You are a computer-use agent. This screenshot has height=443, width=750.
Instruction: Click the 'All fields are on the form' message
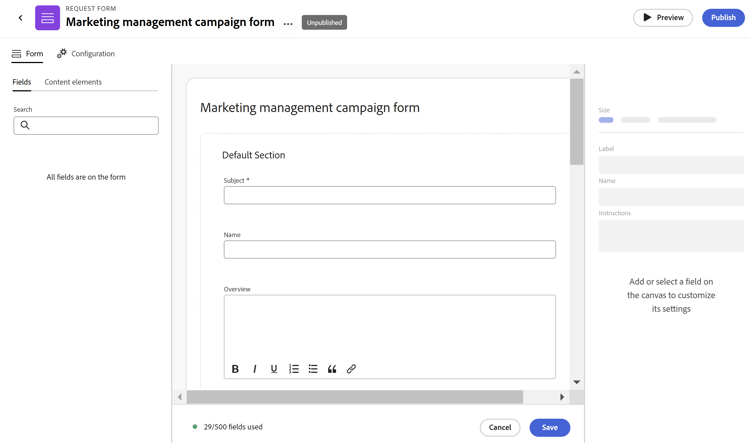coord(86,177)
